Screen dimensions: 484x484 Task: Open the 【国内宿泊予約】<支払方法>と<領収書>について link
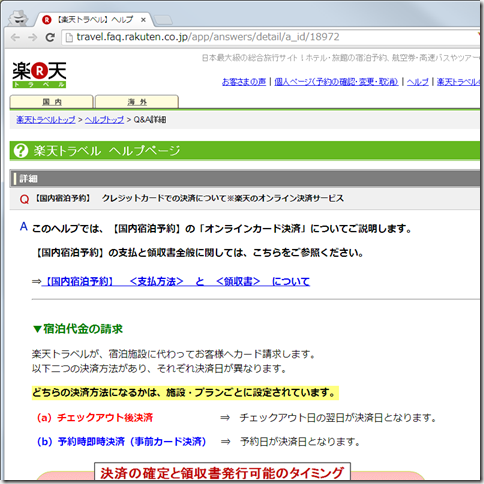click(176, 282)
